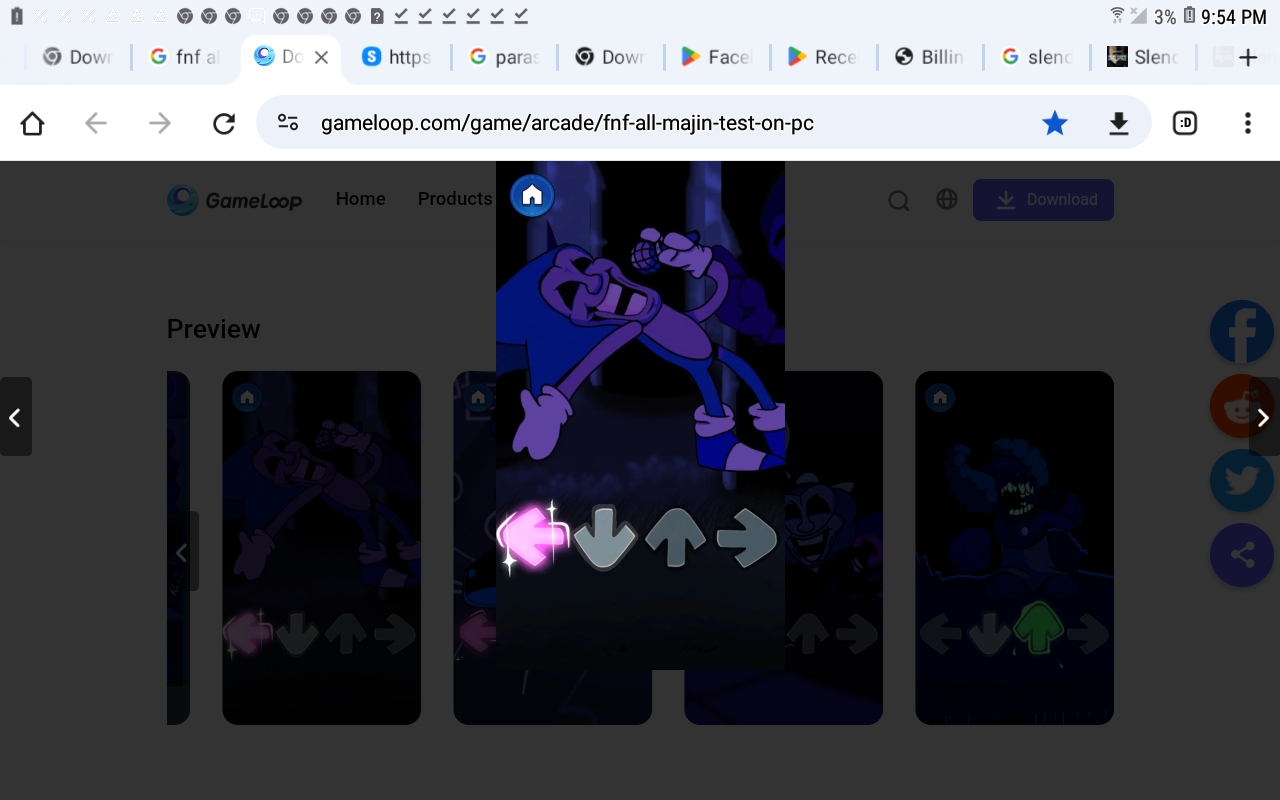Screen dimensions: 1280x800
Task: Share the page on Twitter
Action: [1242, 481]
